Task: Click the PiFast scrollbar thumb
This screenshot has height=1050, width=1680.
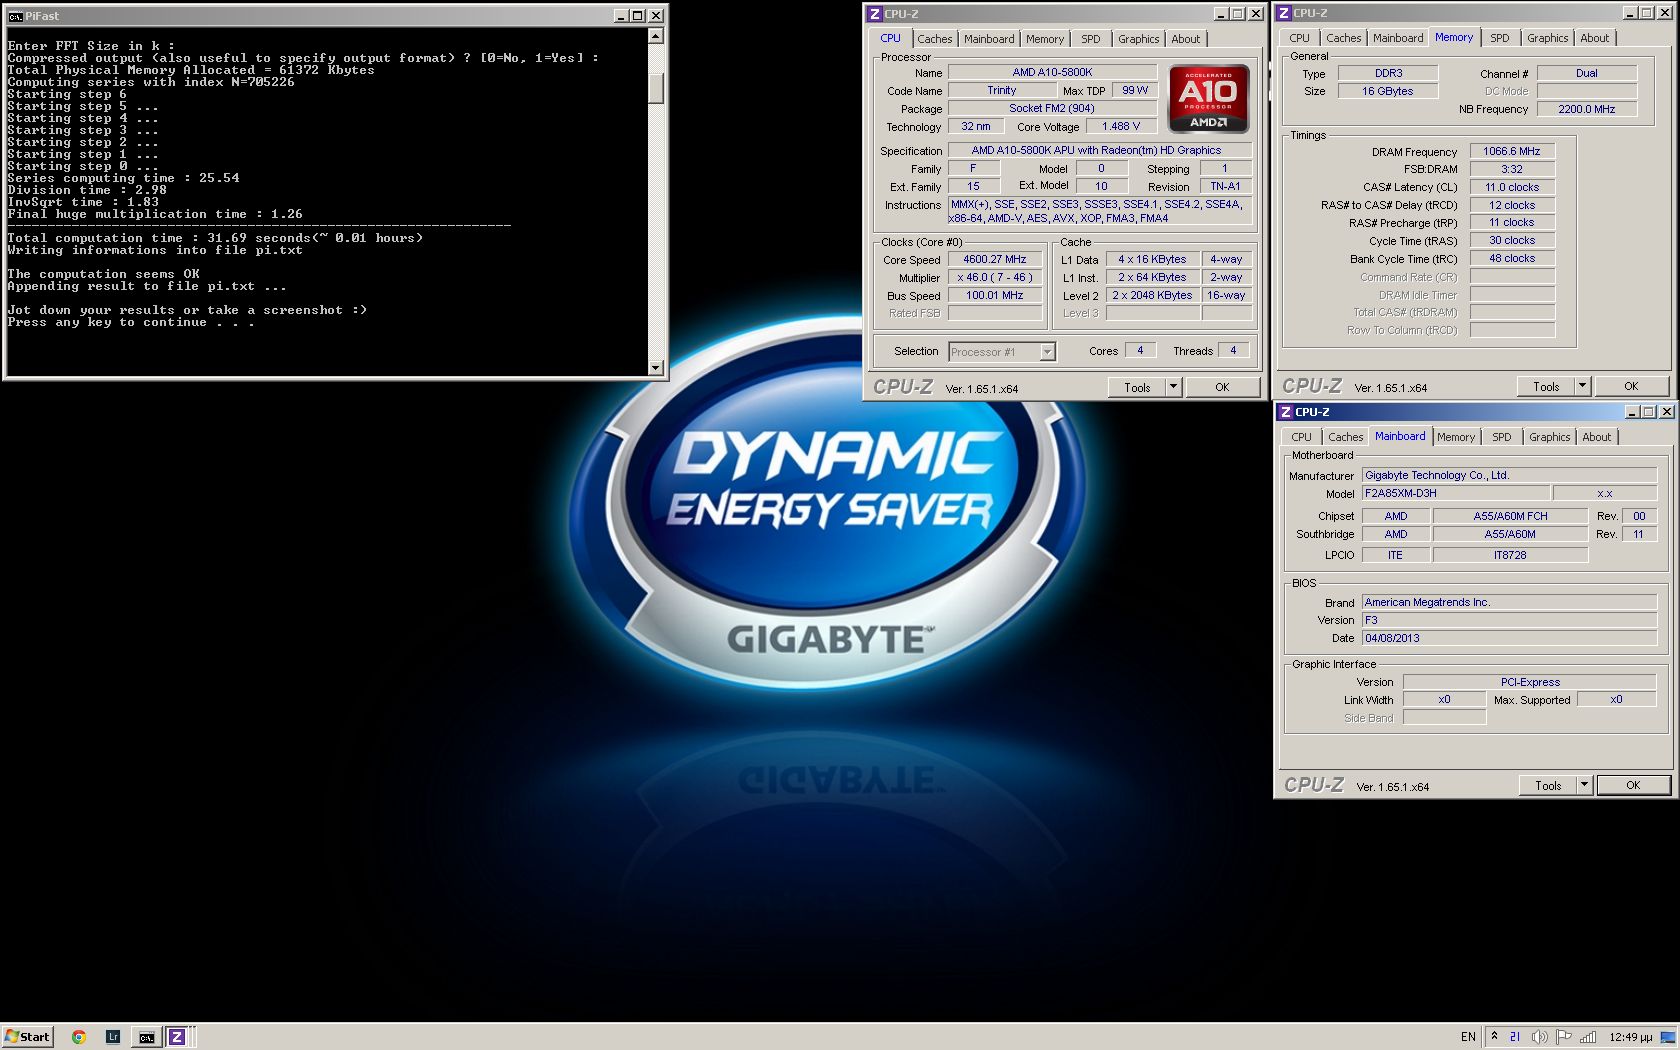Action: [x=656, y=87]
